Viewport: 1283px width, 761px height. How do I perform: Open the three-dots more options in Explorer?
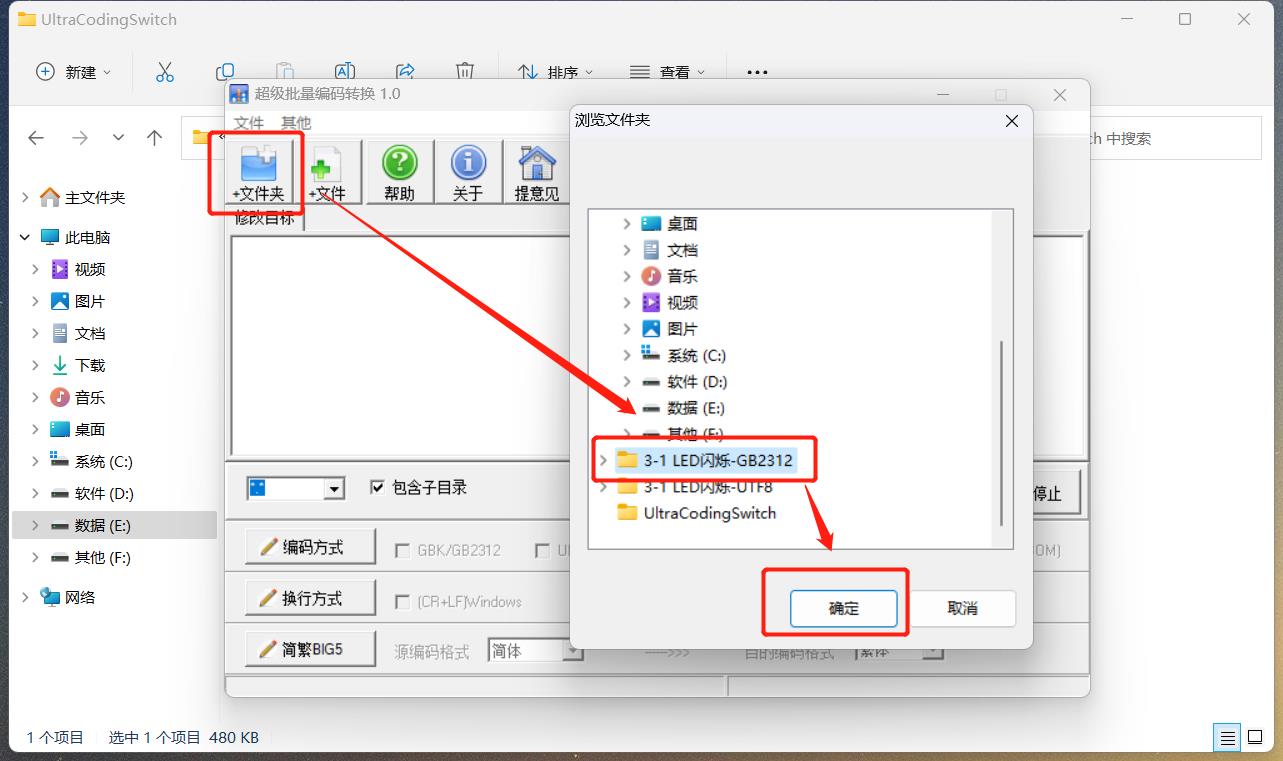[757, 72]
